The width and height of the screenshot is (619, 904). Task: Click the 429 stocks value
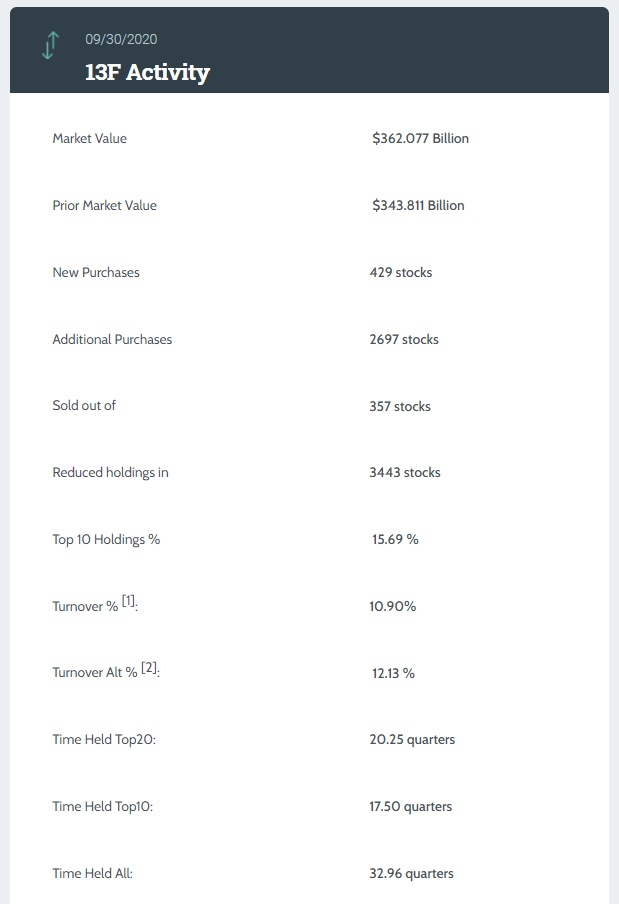[x=401, y=272]
